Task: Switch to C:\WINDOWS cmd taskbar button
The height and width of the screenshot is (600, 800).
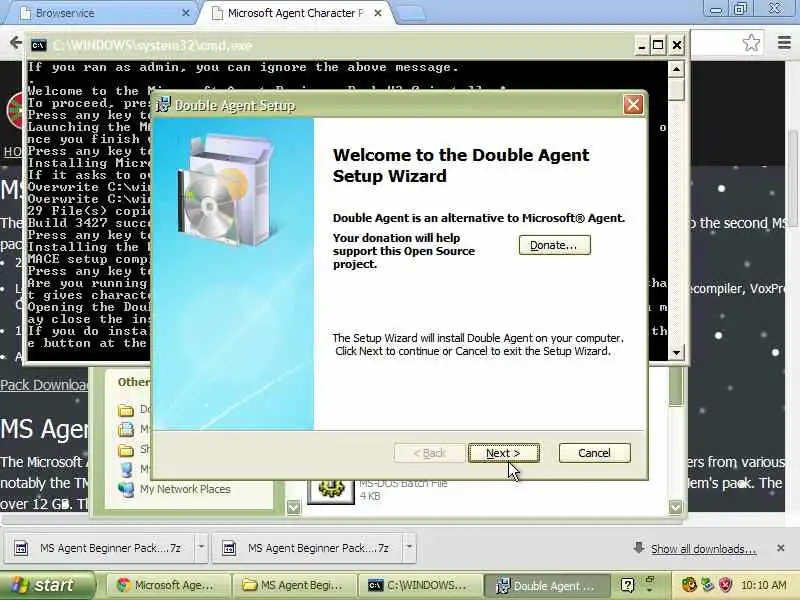Action: (419, 585)
